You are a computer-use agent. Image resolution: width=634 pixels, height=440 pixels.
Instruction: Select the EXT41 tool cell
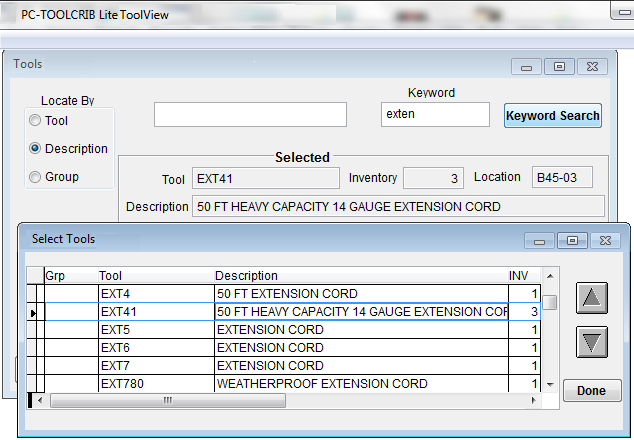[156, 312]
